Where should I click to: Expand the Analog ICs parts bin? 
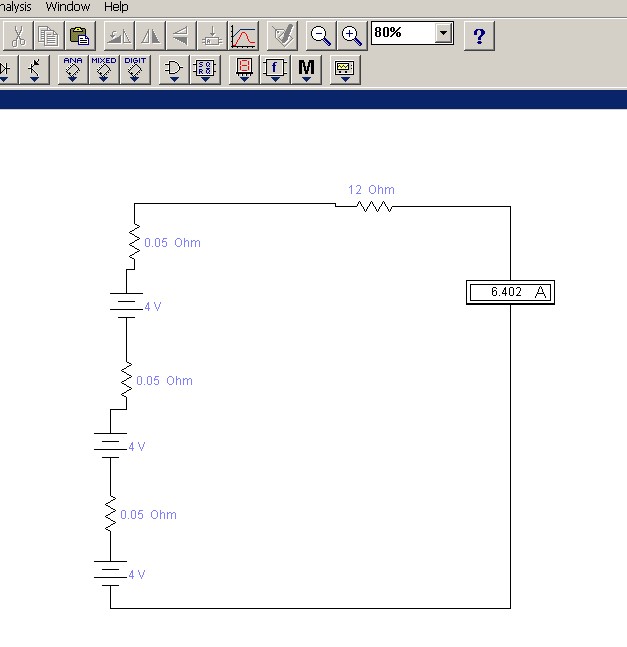(73, 69)
